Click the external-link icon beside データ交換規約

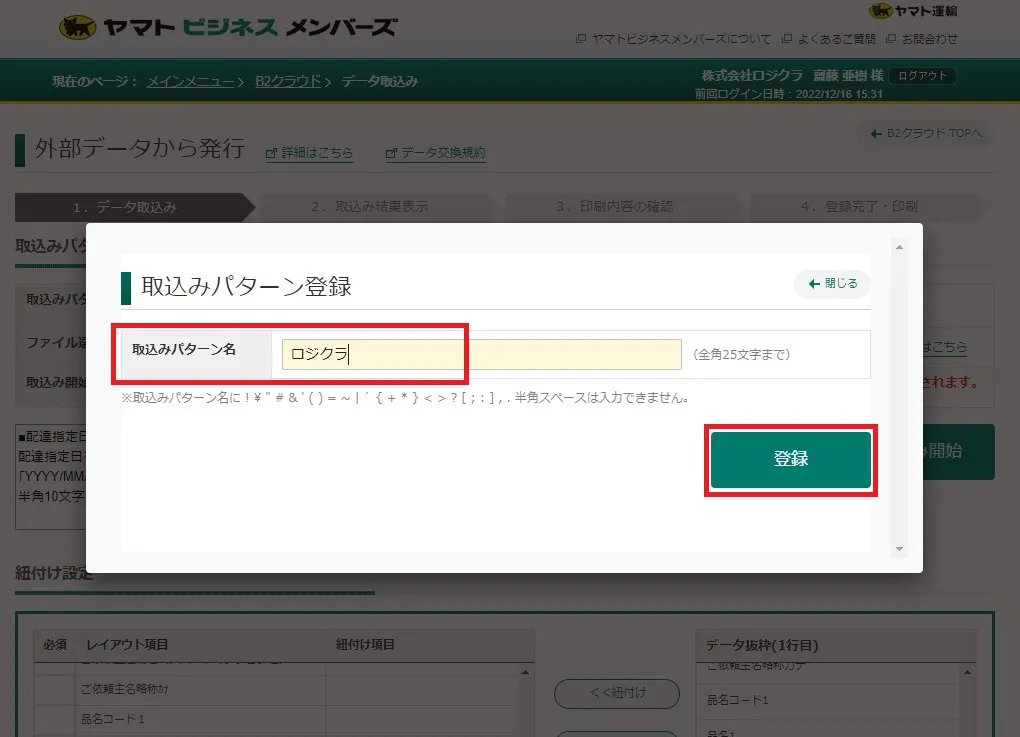(x=391, y=154)
